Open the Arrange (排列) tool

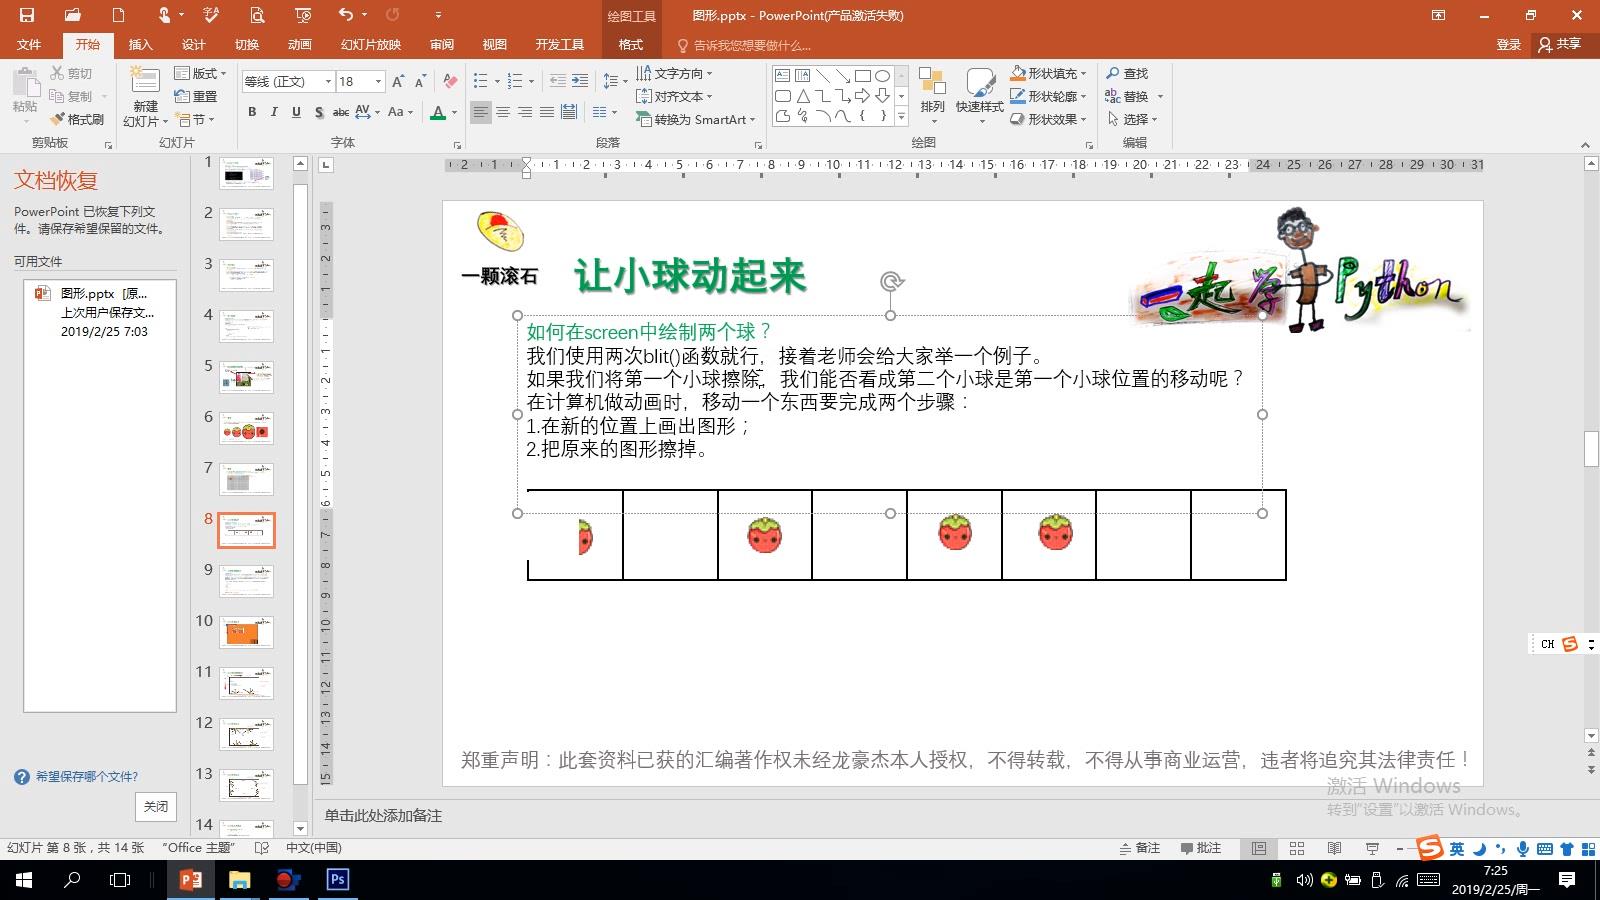[932, 91]
